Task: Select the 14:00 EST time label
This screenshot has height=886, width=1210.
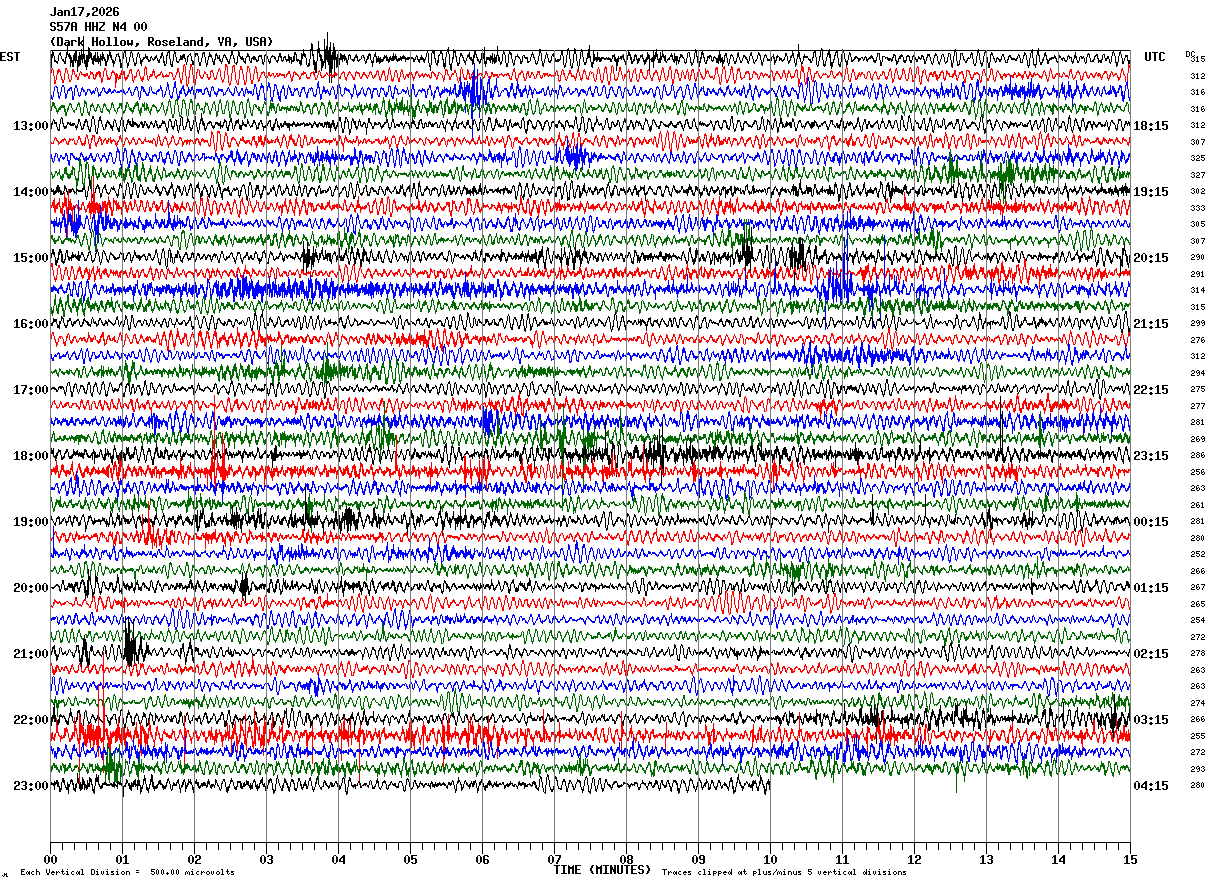Action: (x=30, y=191)
